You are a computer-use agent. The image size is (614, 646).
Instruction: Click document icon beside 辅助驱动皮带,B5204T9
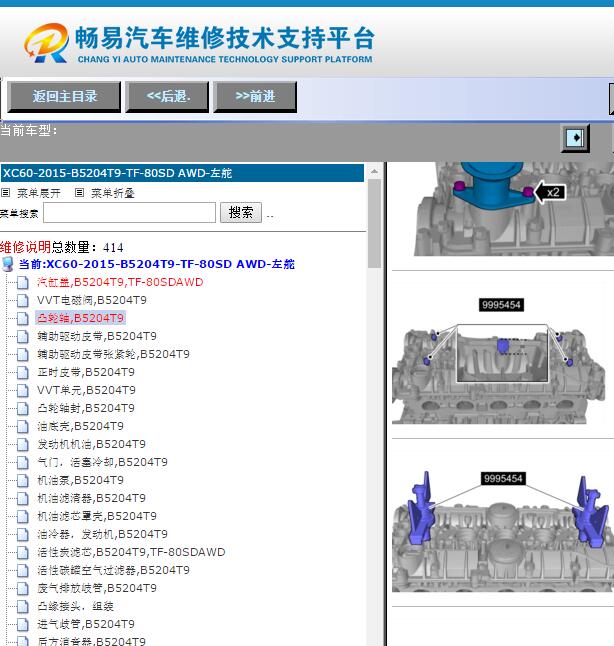(x=23, y=336)
